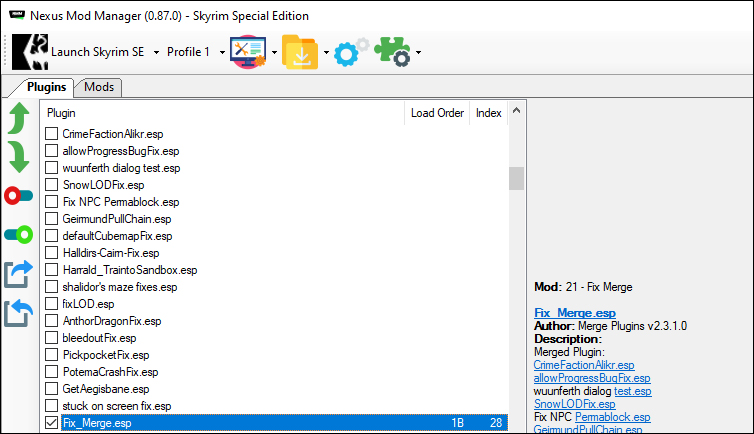This screenshot has width=754, height=434.
Task: Check the fixLOD.esp checkbox
Action: 51,303
